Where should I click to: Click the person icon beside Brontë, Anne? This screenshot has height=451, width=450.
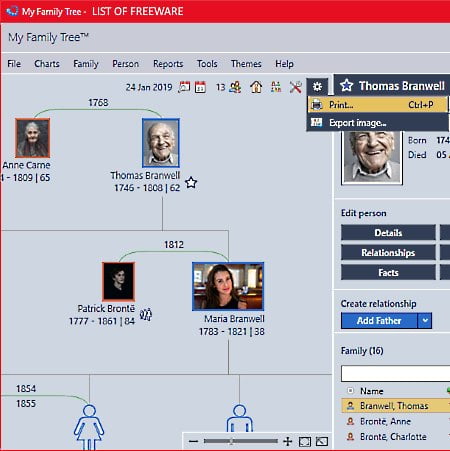pyautogui.click(x=350, y=421)
